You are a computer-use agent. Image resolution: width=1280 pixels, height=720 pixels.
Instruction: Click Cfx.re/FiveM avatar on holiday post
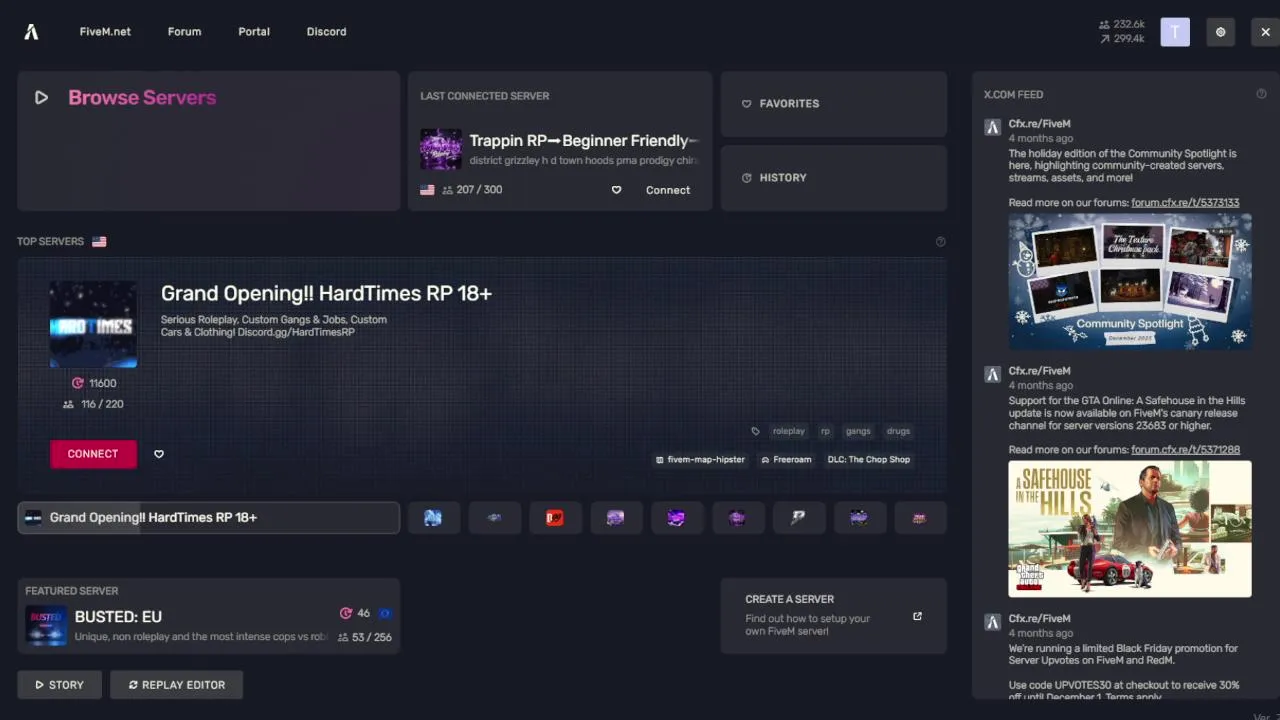[x=992, y=127]
